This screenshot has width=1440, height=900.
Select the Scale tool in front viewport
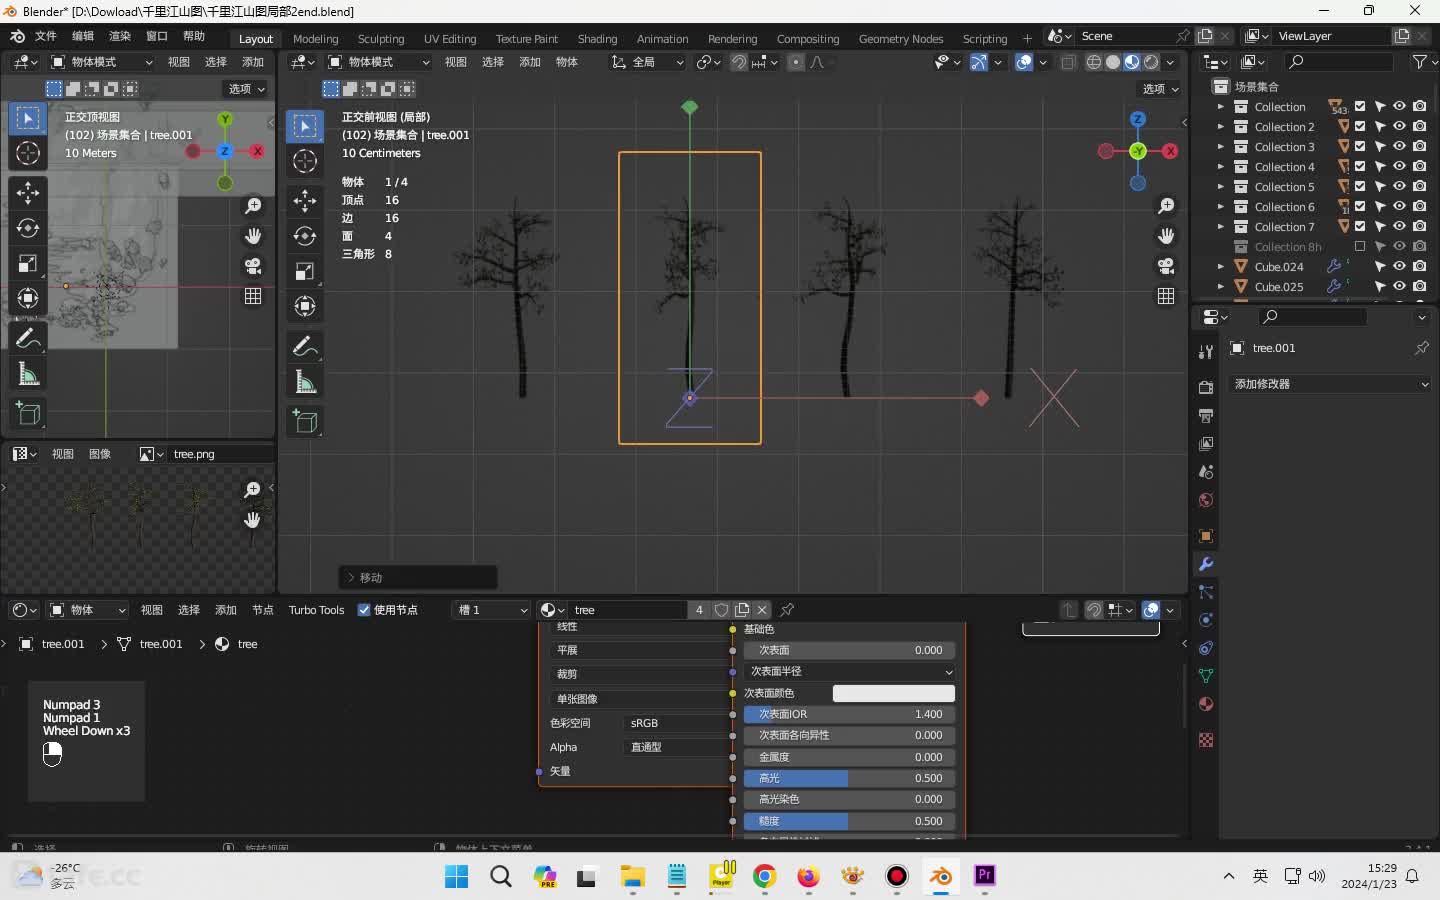(305, 271)
